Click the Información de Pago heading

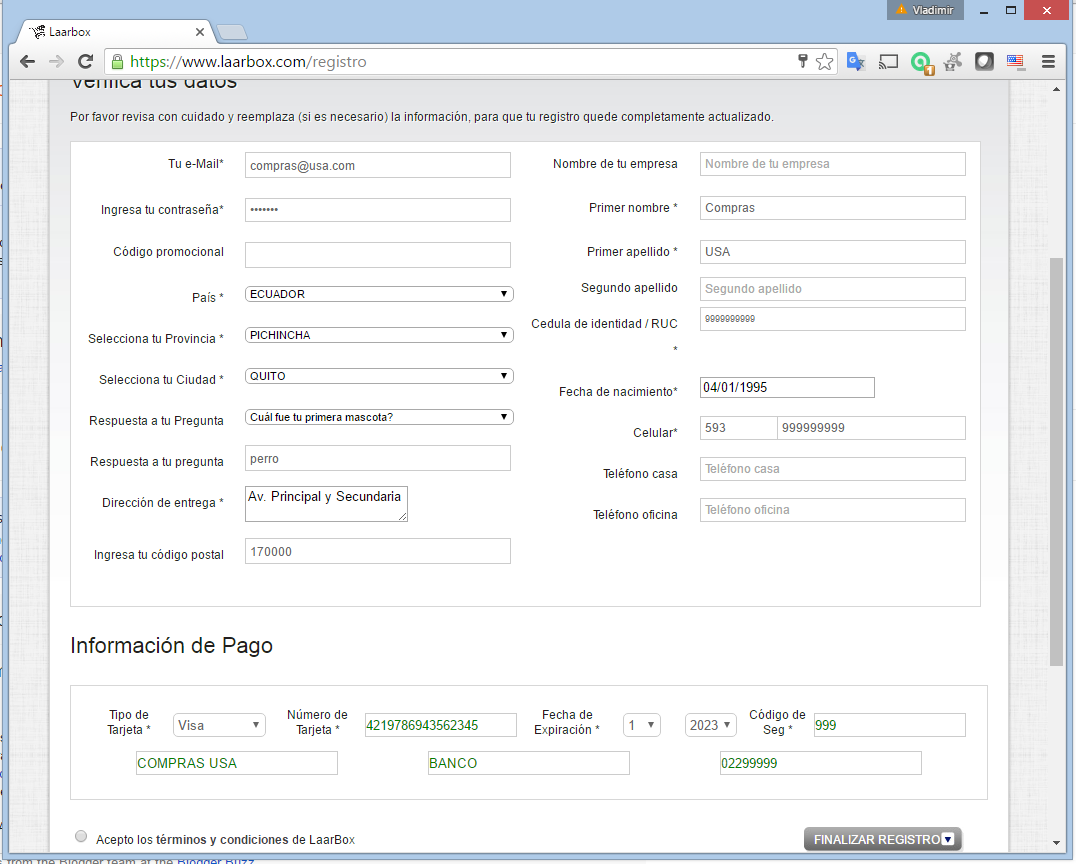click(172, 646)
